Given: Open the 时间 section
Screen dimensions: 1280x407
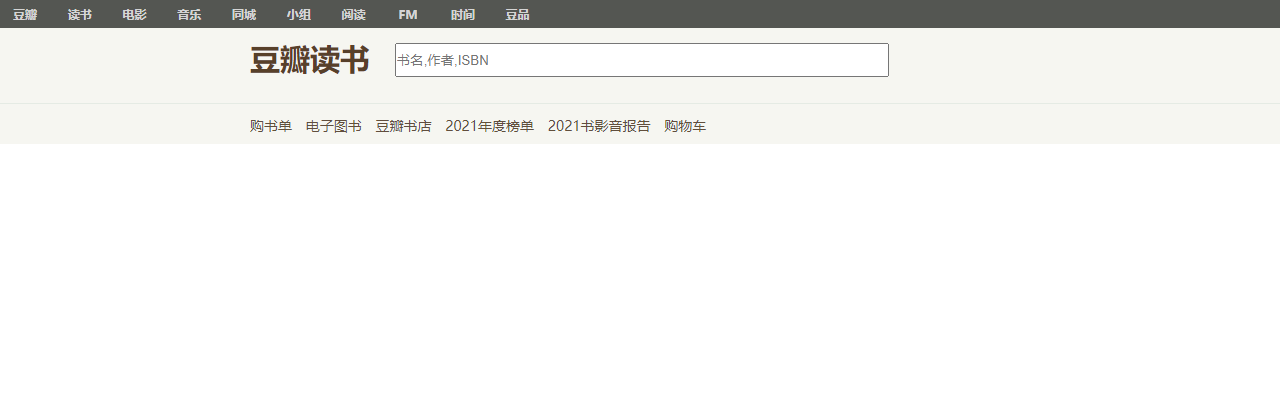Looking at the screenshot, I should (x=463, y=15).
